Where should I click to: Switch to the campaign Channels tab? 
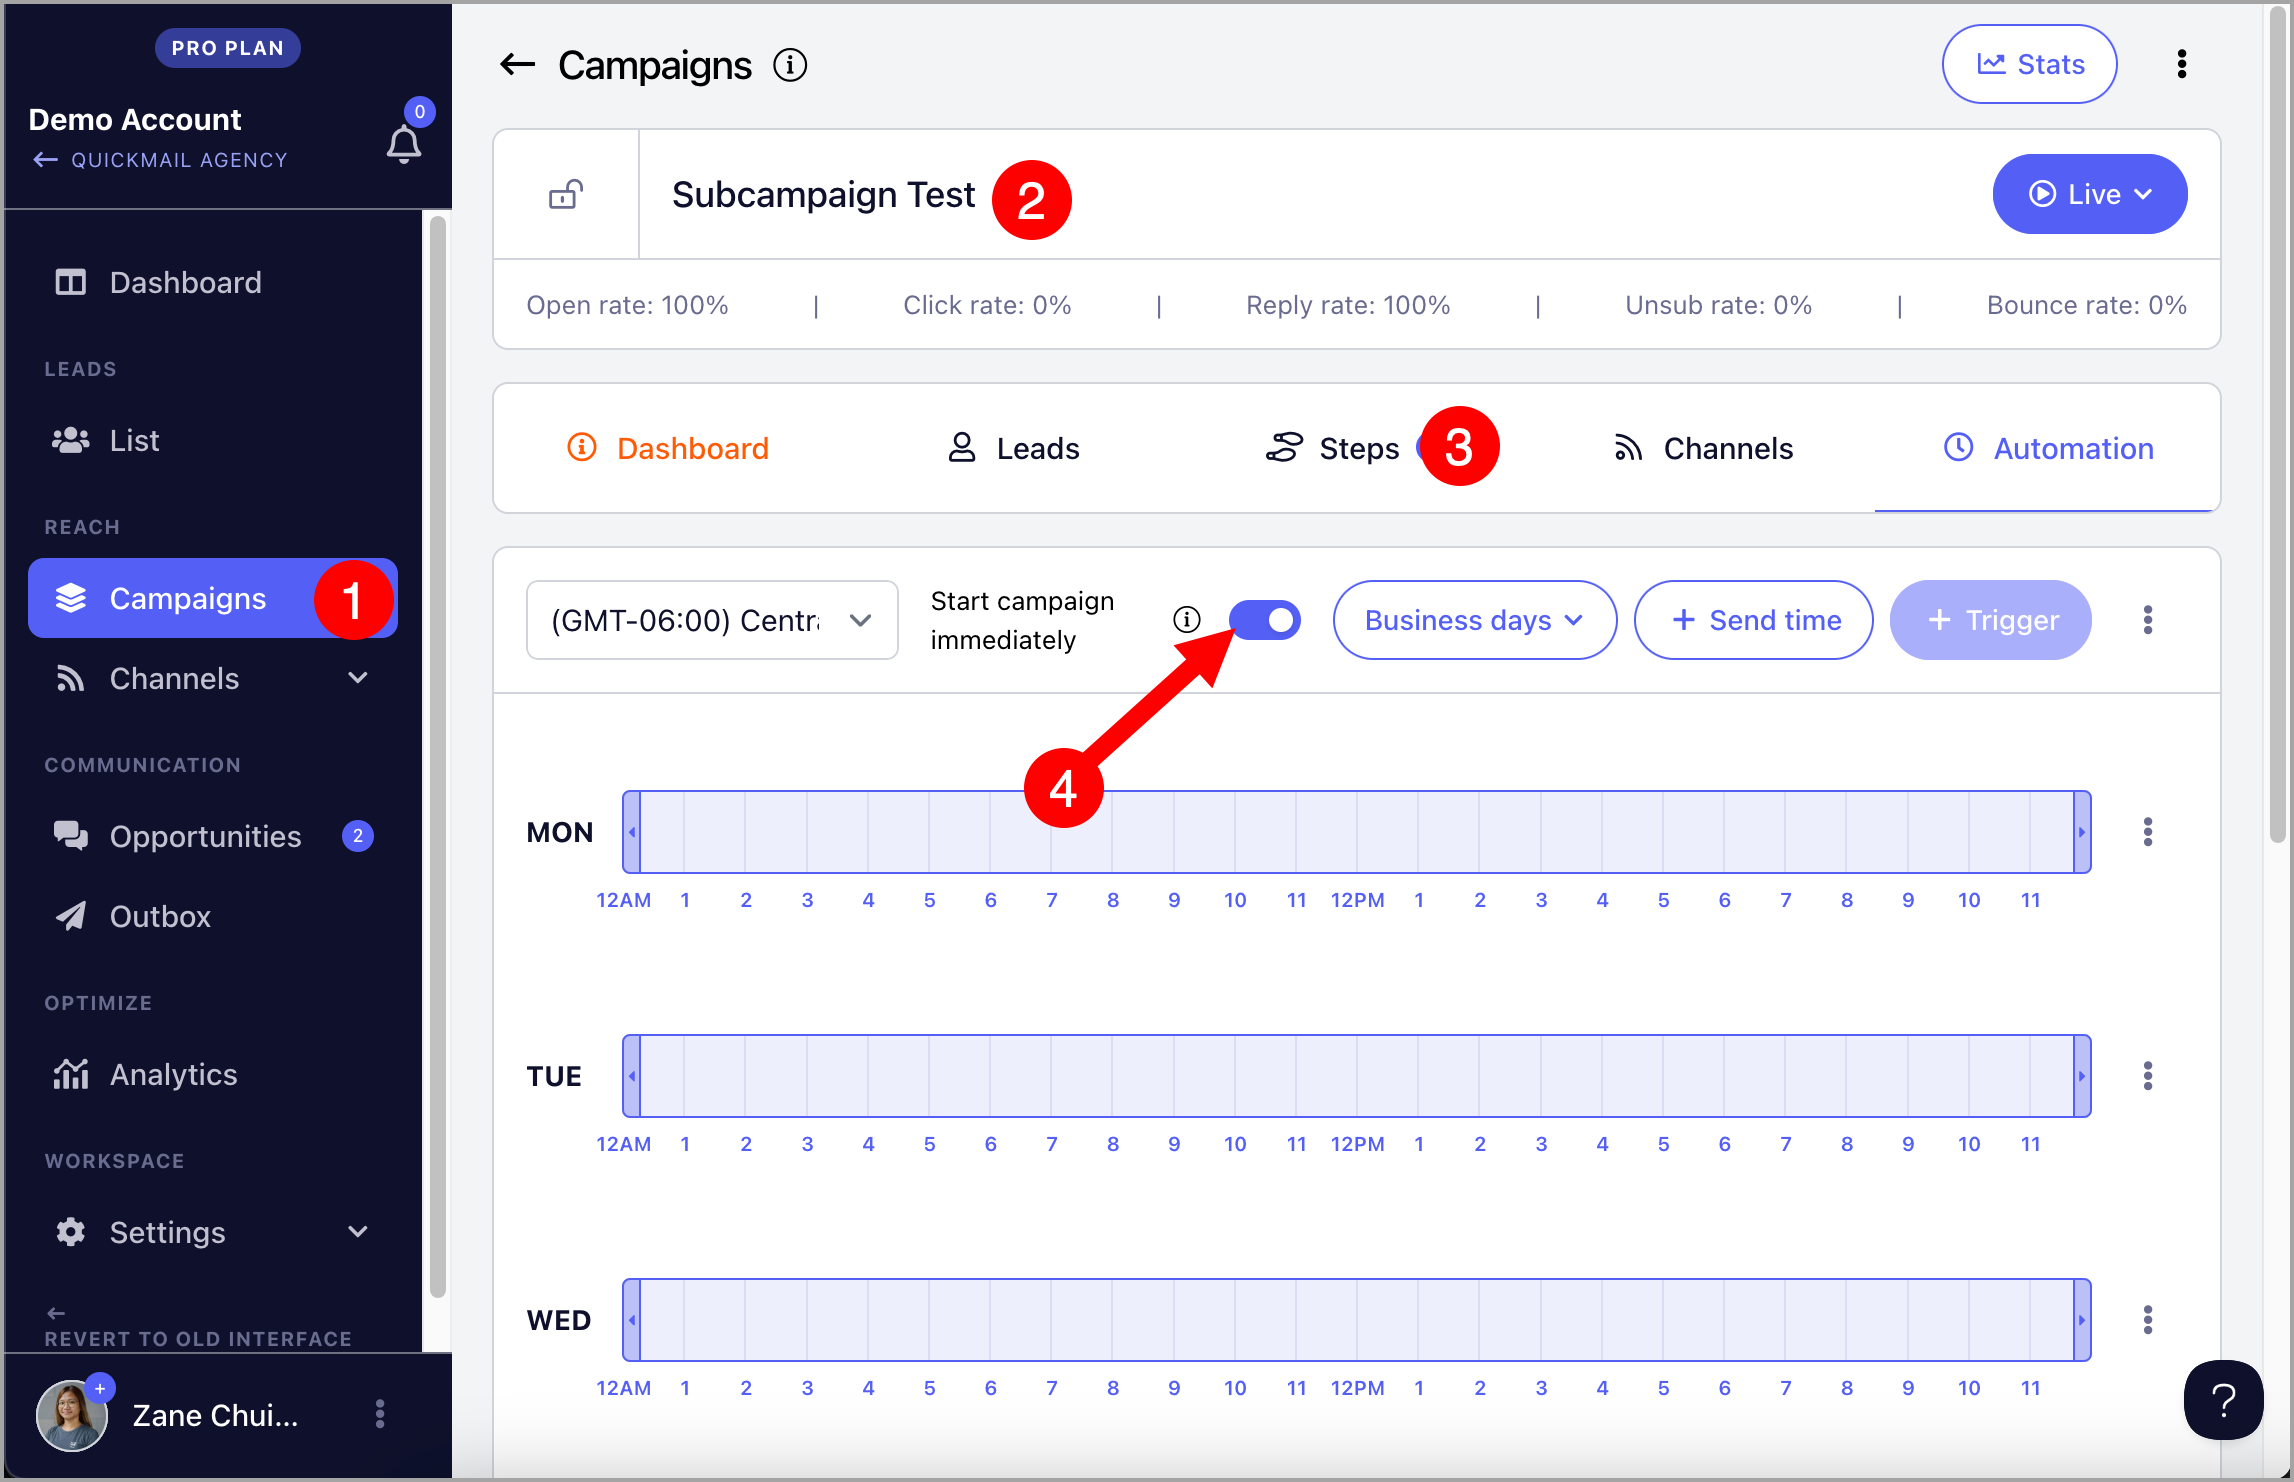pos(1703,448)
